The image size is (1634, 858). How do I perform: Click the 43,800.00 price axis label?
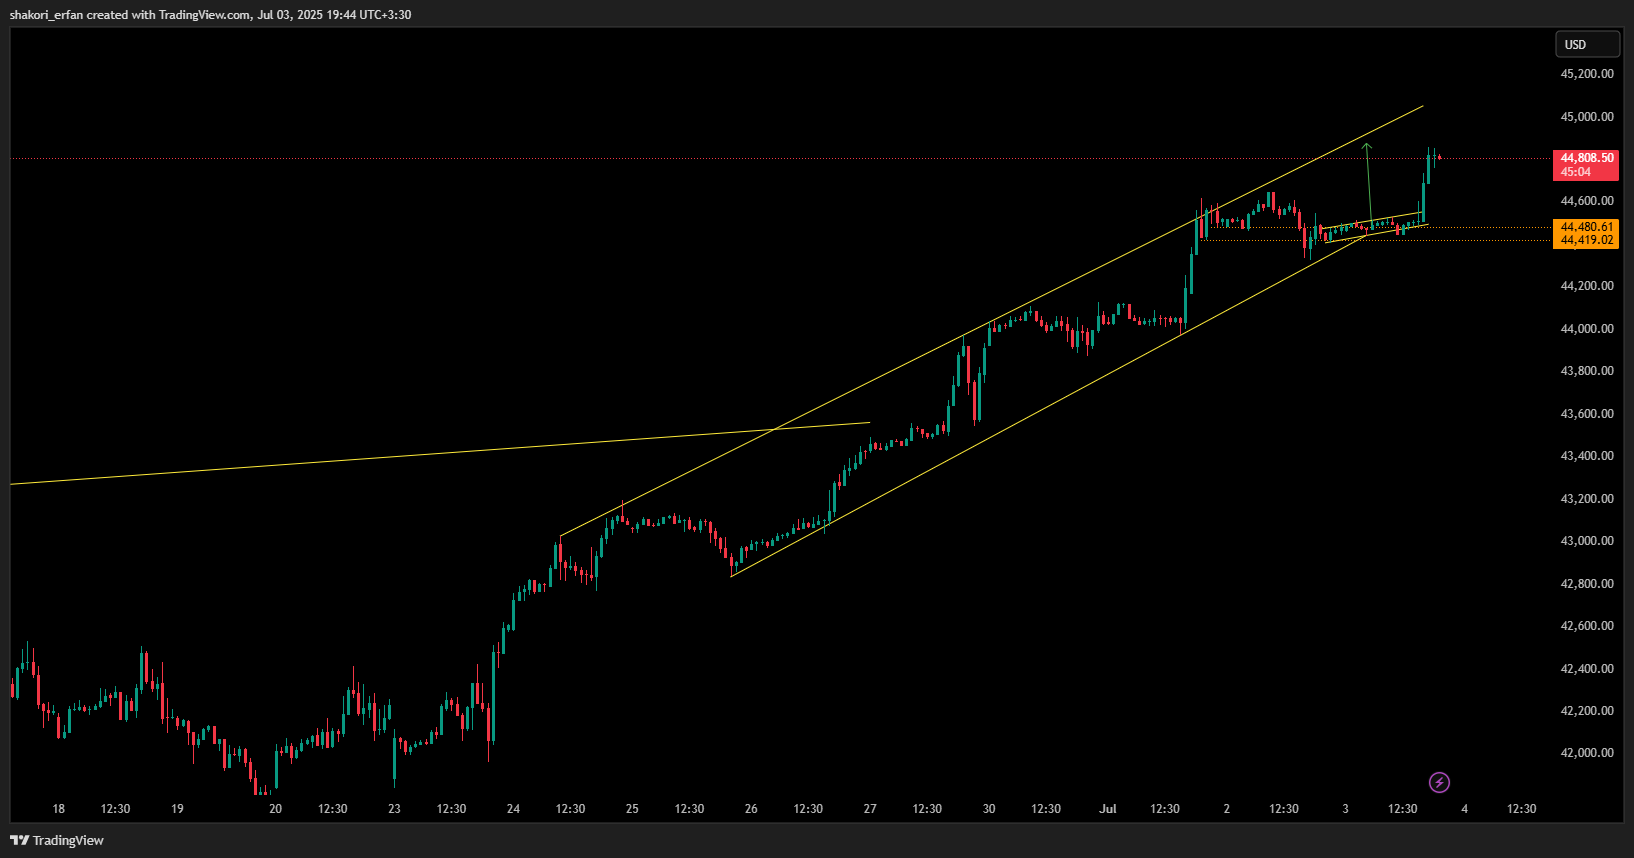[1587, 371]
